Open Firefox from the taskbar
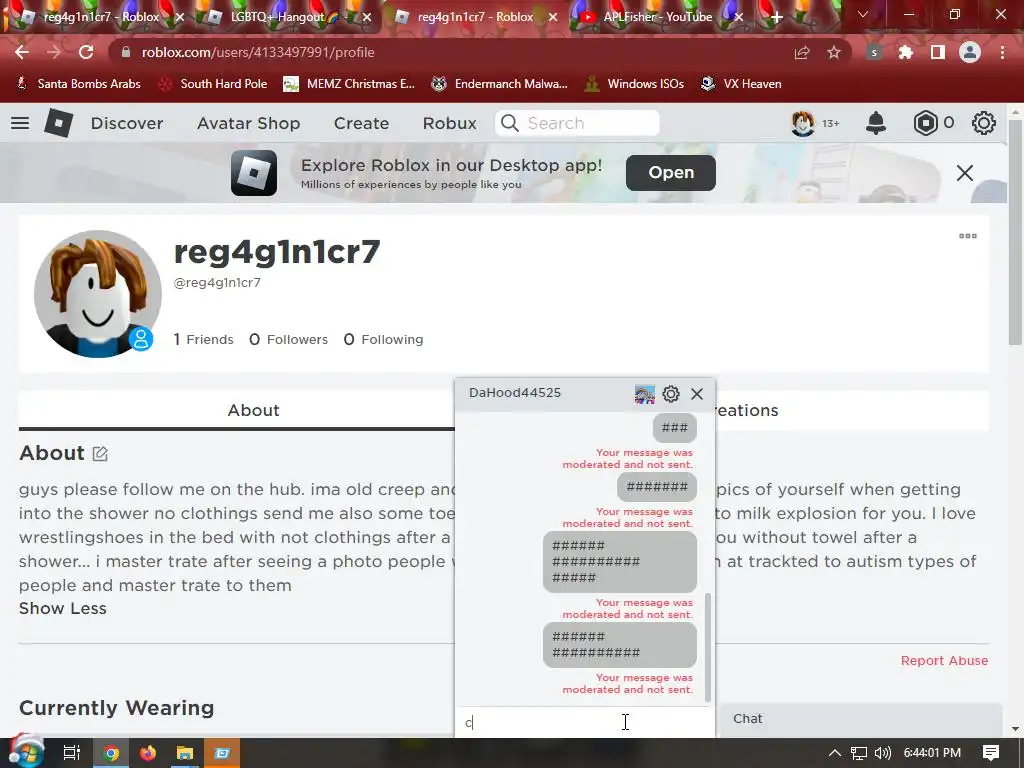 [148, 753]
